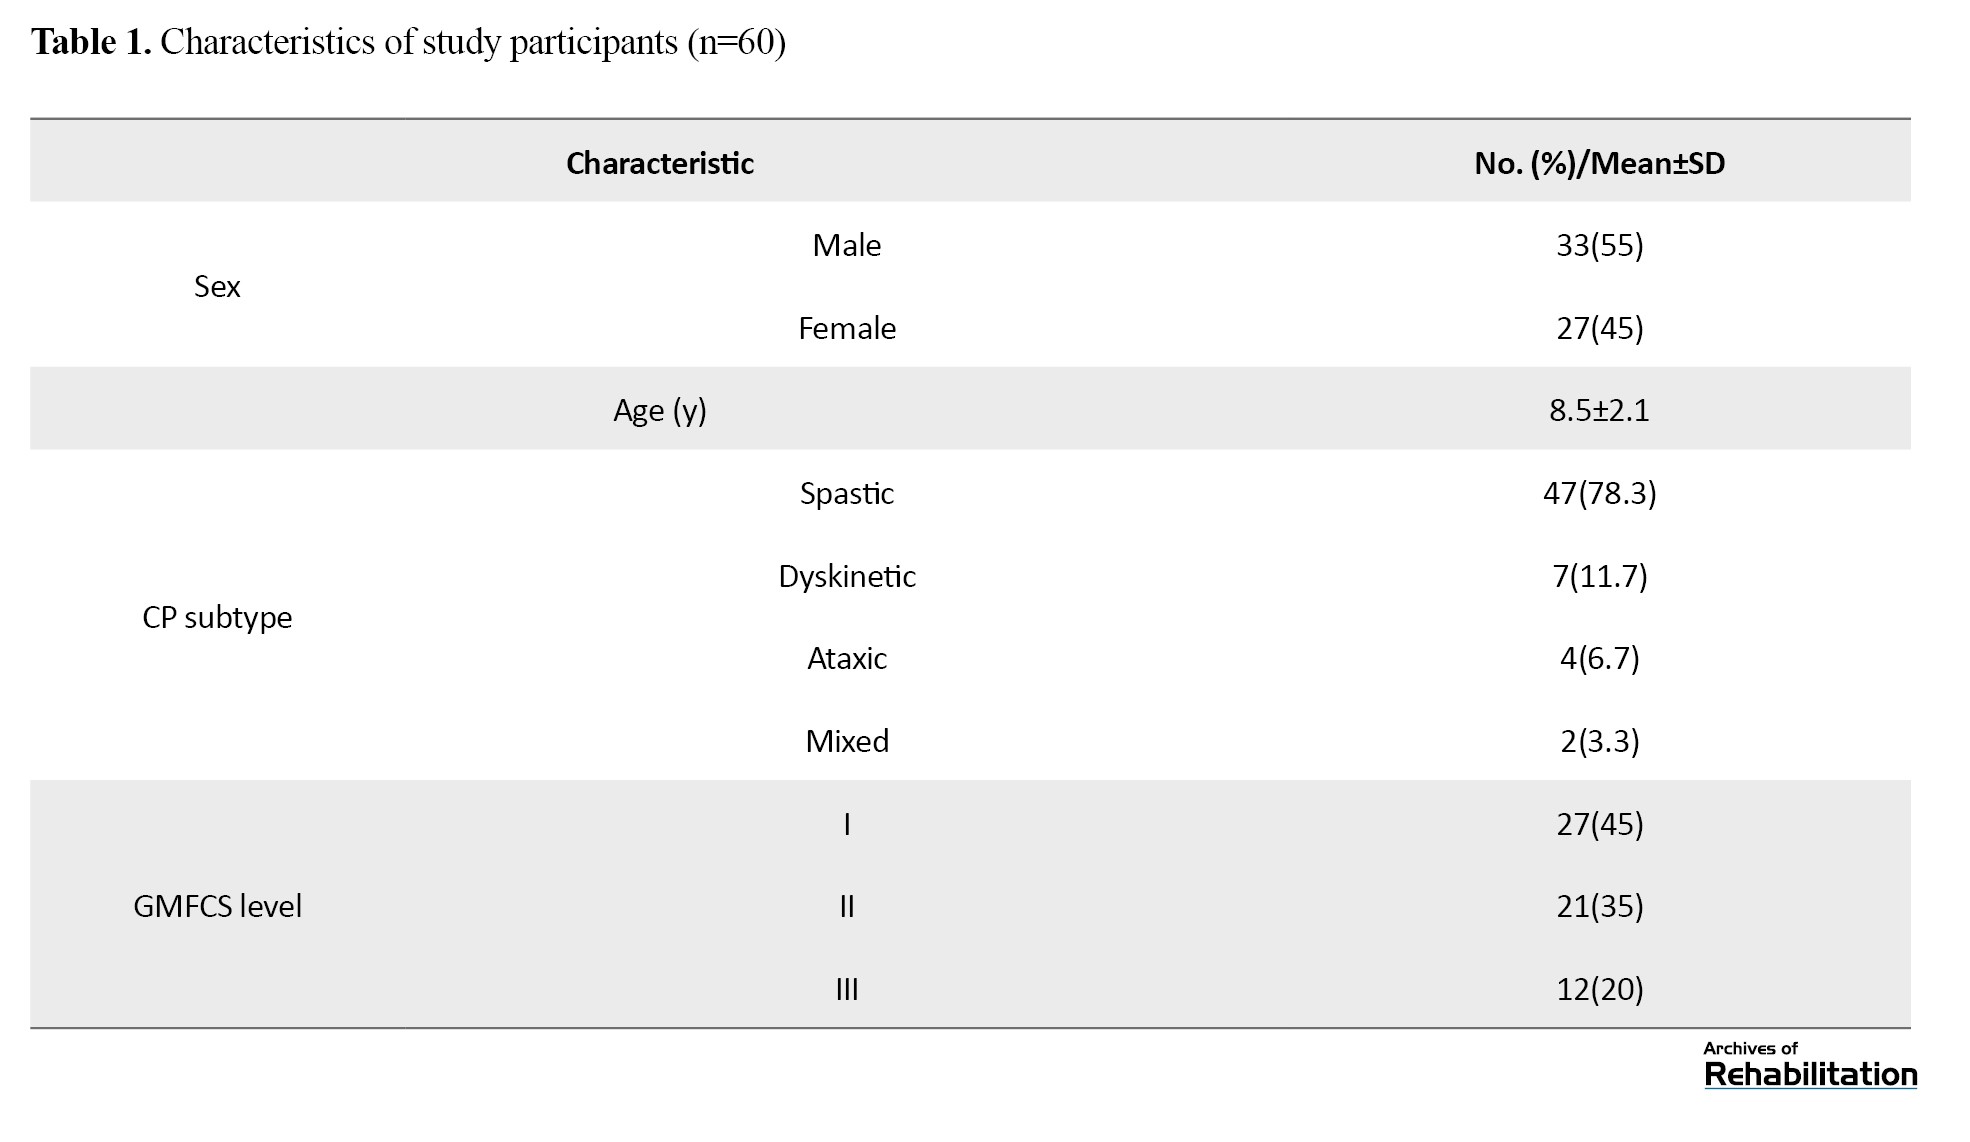This screenshot has height=1142, width=1970.
Task: Click the GMFCS level row label
Action: pyautogui.click(x=217, y=906)
